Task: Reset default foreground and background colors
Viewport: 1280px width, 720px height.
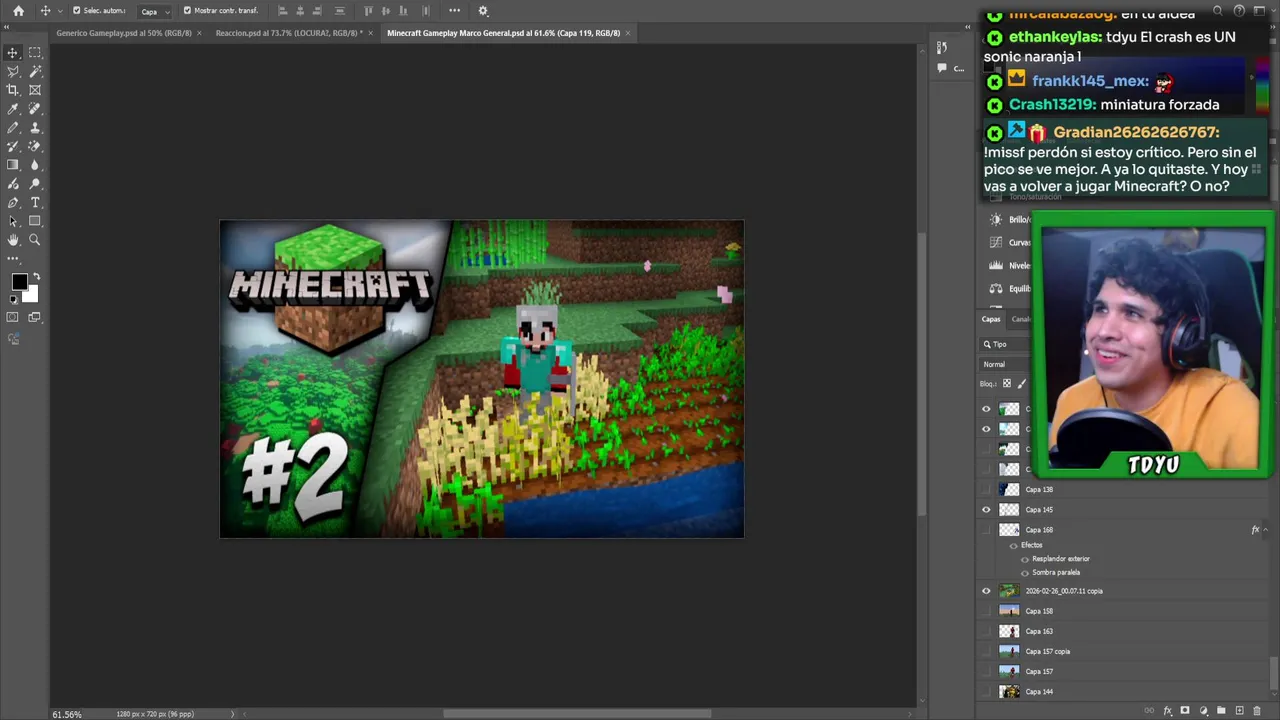Action: 14,298
